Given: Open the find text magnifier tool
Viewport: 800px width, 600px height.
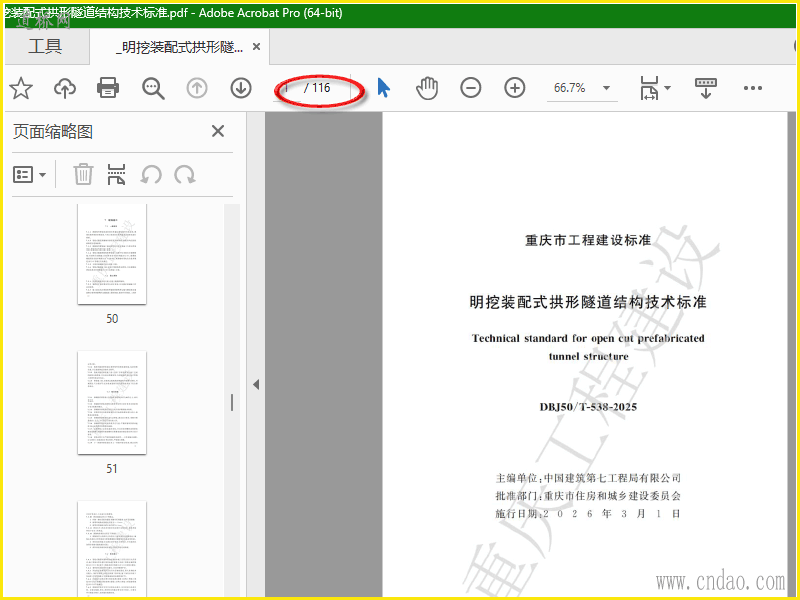Looking at the screenshot, I should 153,88.
